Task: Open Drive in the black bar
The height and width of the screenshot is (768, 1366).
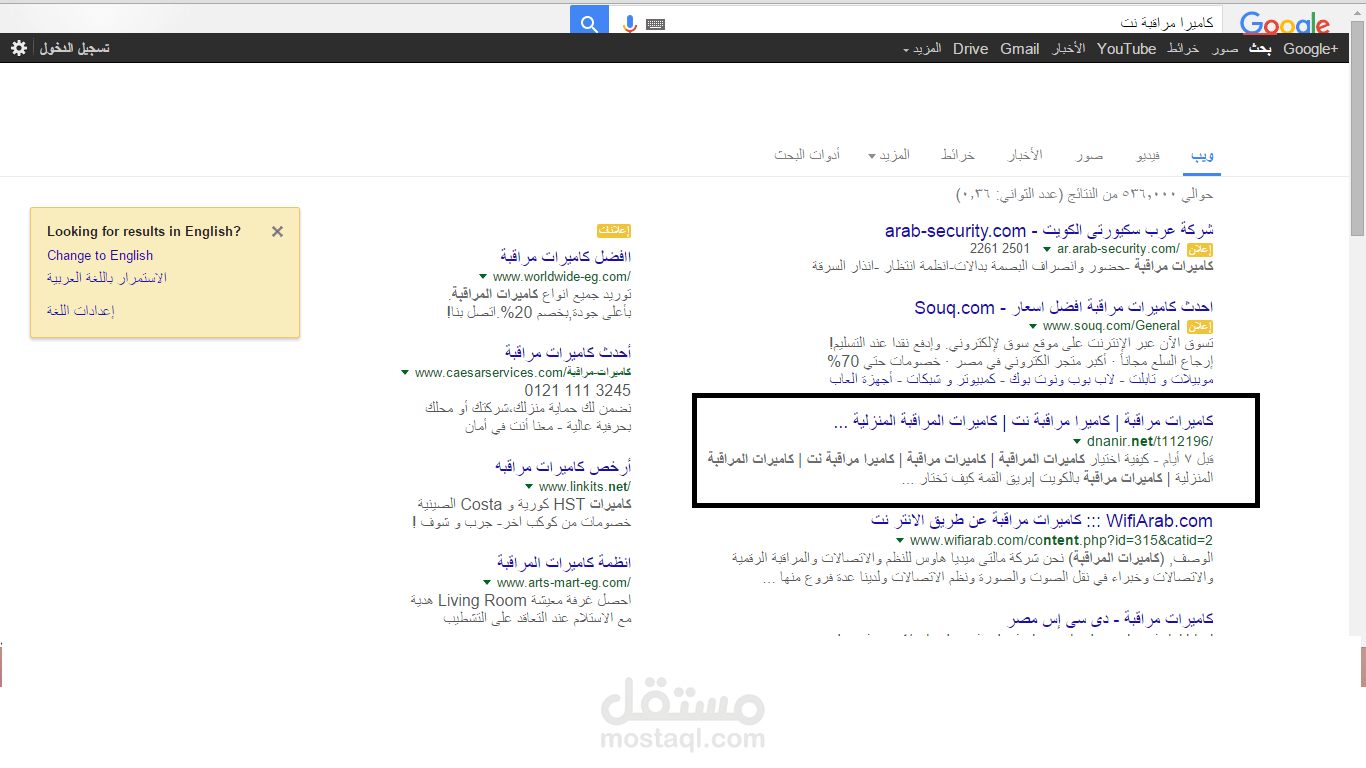Action: pos(970,49)
